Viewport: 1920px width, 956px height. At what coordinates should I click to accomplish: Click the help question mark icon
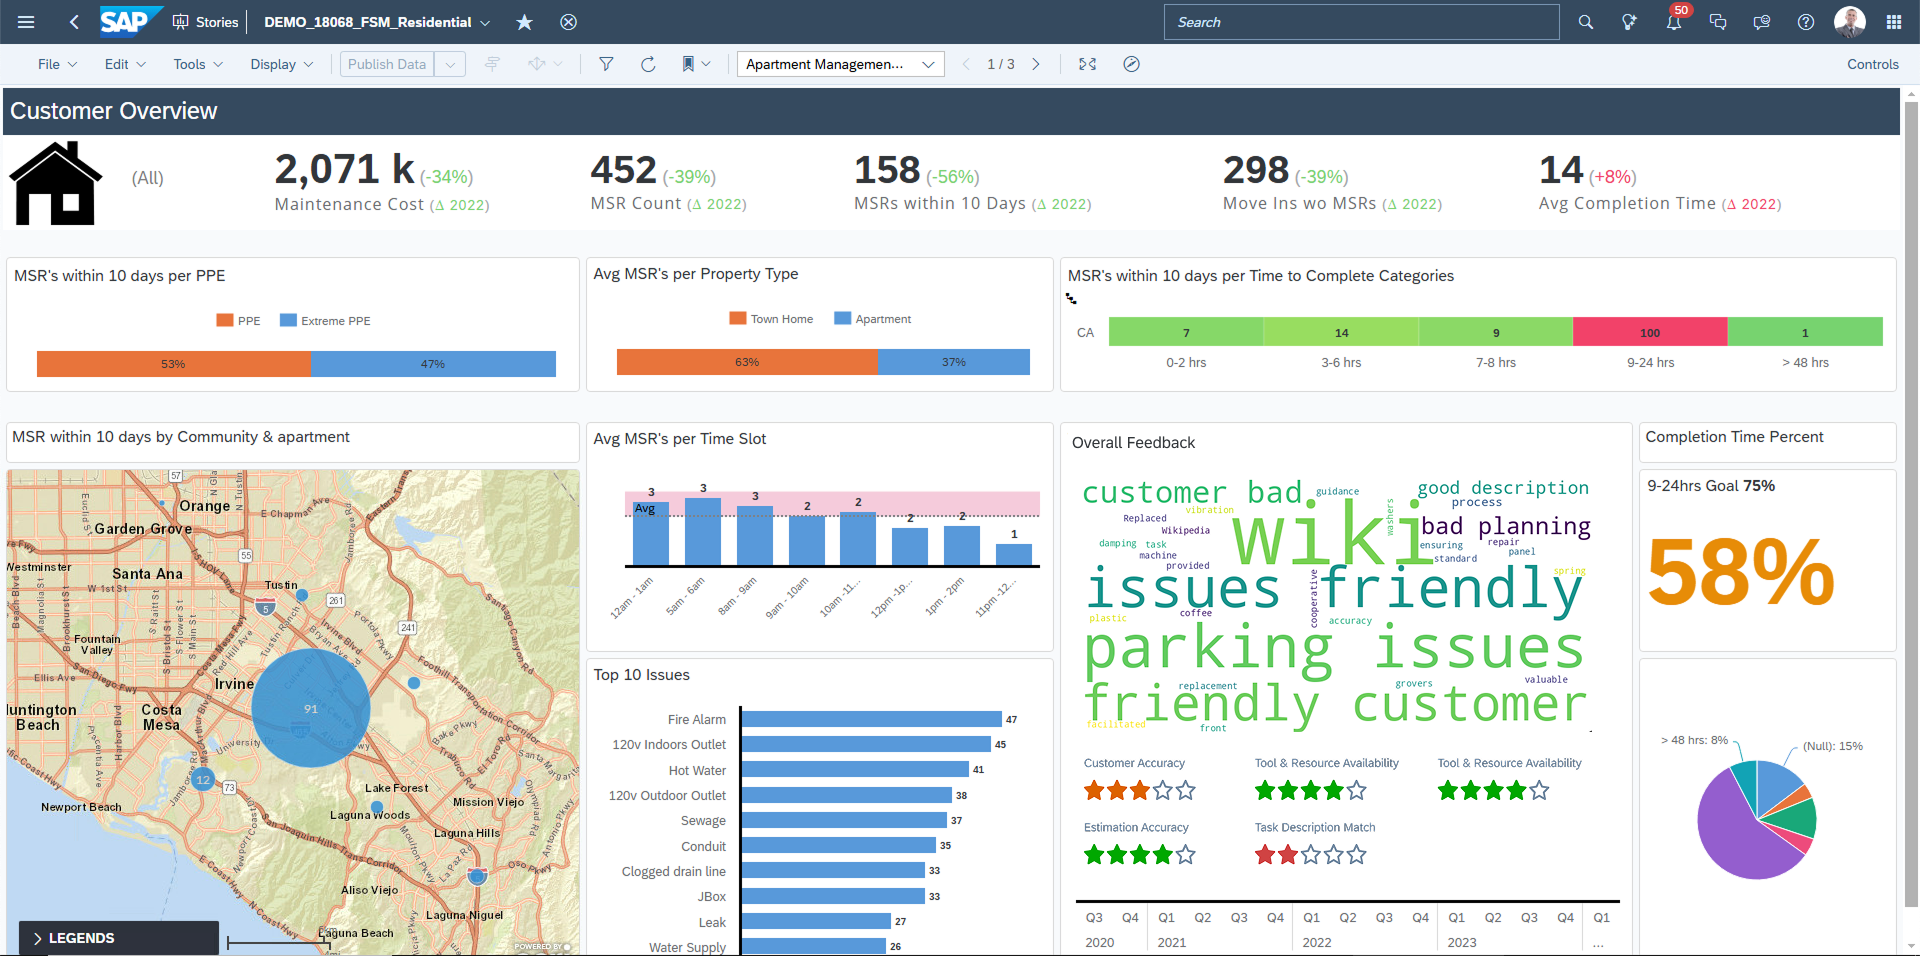1805,22
